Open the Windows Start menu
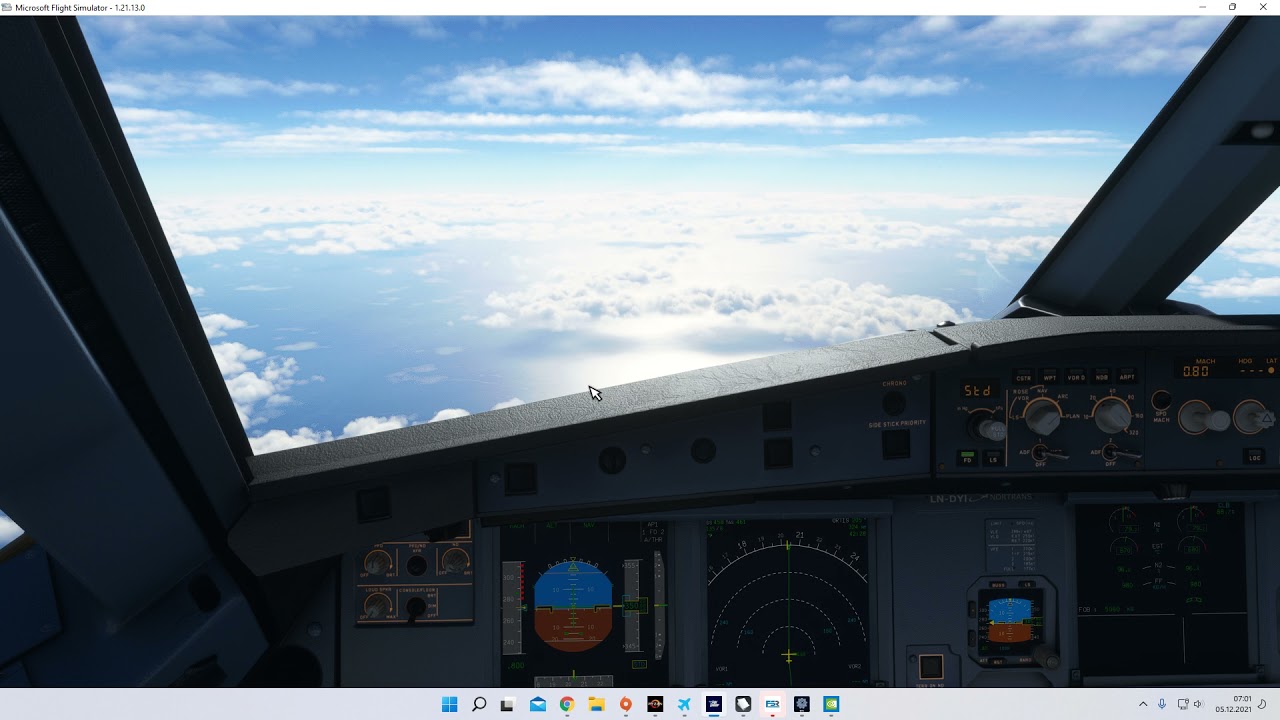This screenshot has height=720, width=1280. pos(450,704)
